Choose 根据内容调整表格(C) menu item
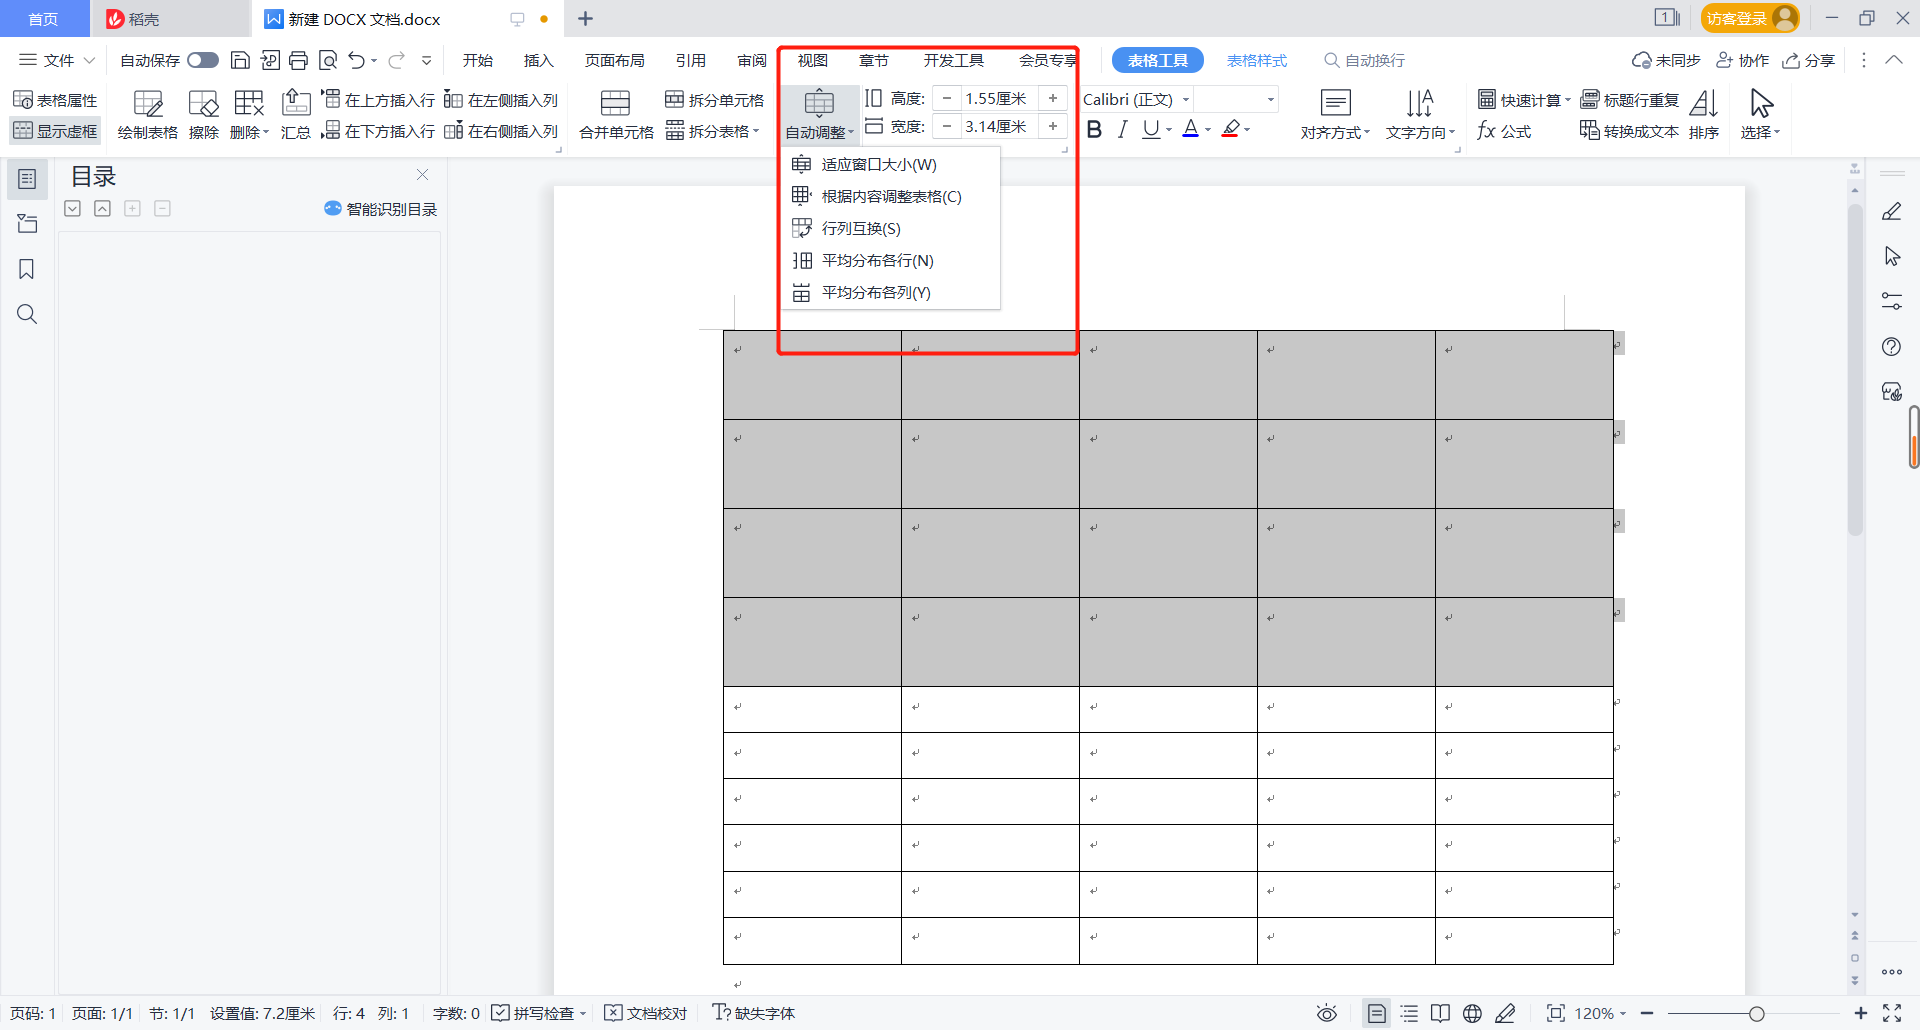Viewport: 1920px width, 1030px height. (891, 196)
